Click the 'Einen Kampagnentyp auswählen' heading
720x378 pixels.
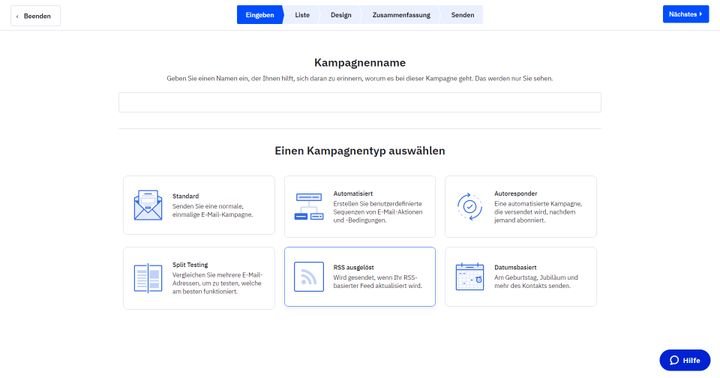pos(360,151)
